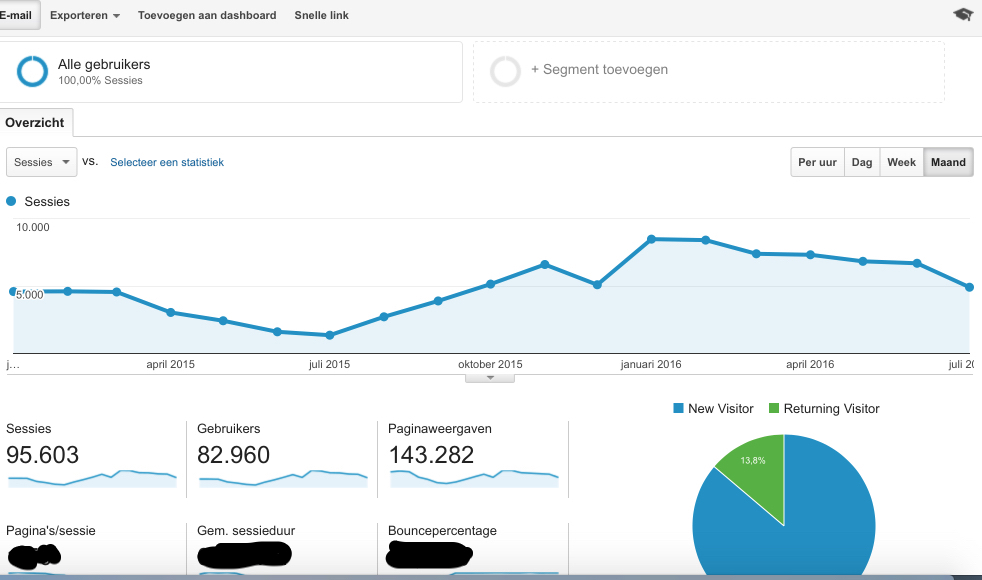Viewport: 982px width, 580px height.
Task: Click the 10.000 y-axis label
Action: coord(33,227)
